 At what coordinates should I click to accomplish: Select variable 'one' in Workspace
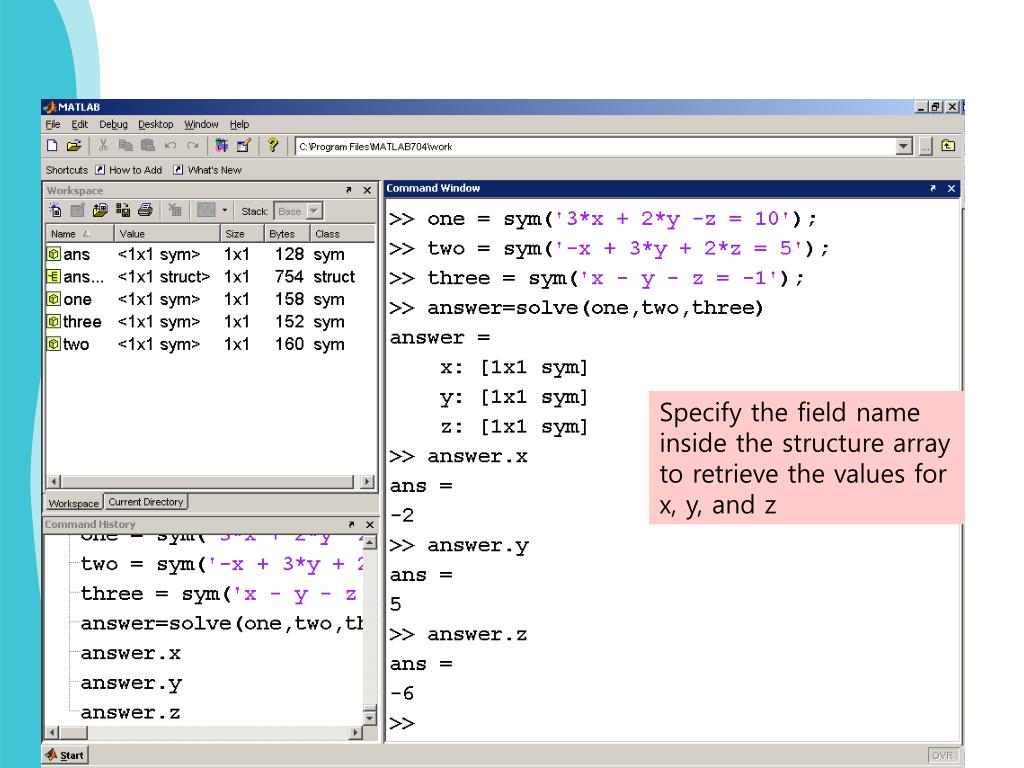[210, 299]
